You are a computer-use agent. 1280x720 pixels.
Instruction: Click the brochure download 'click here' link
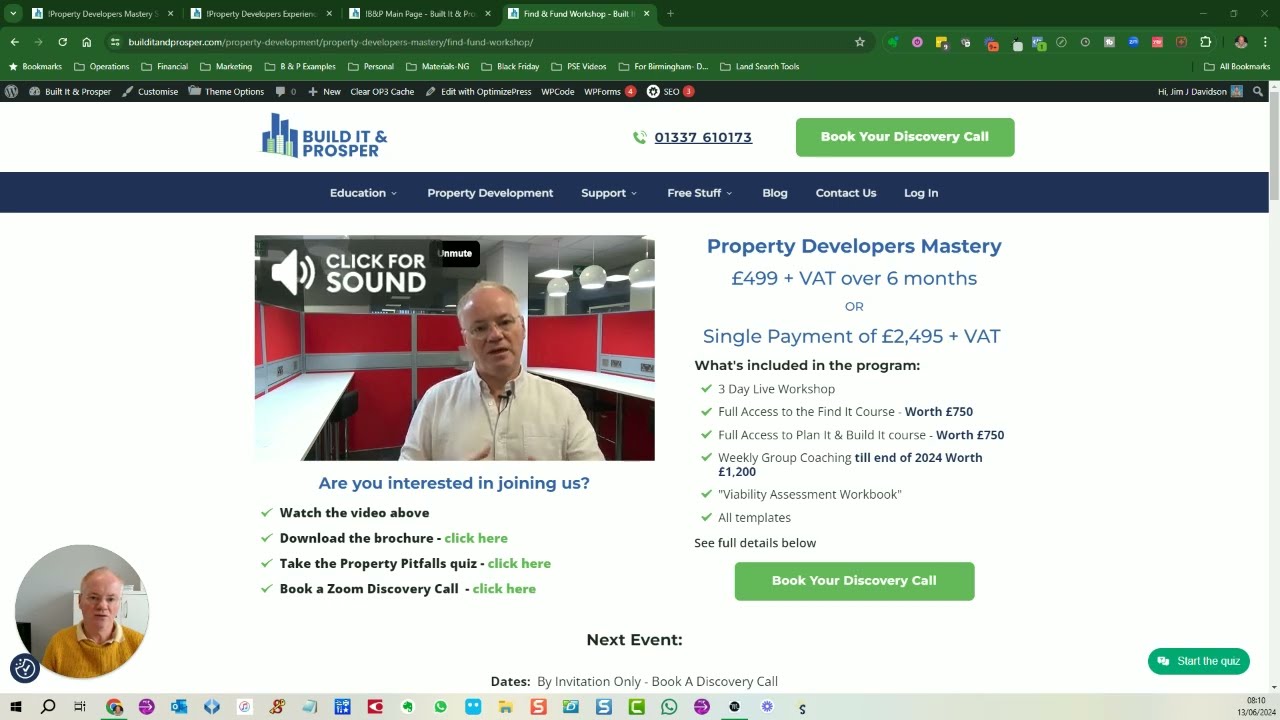tap(476, 538)
